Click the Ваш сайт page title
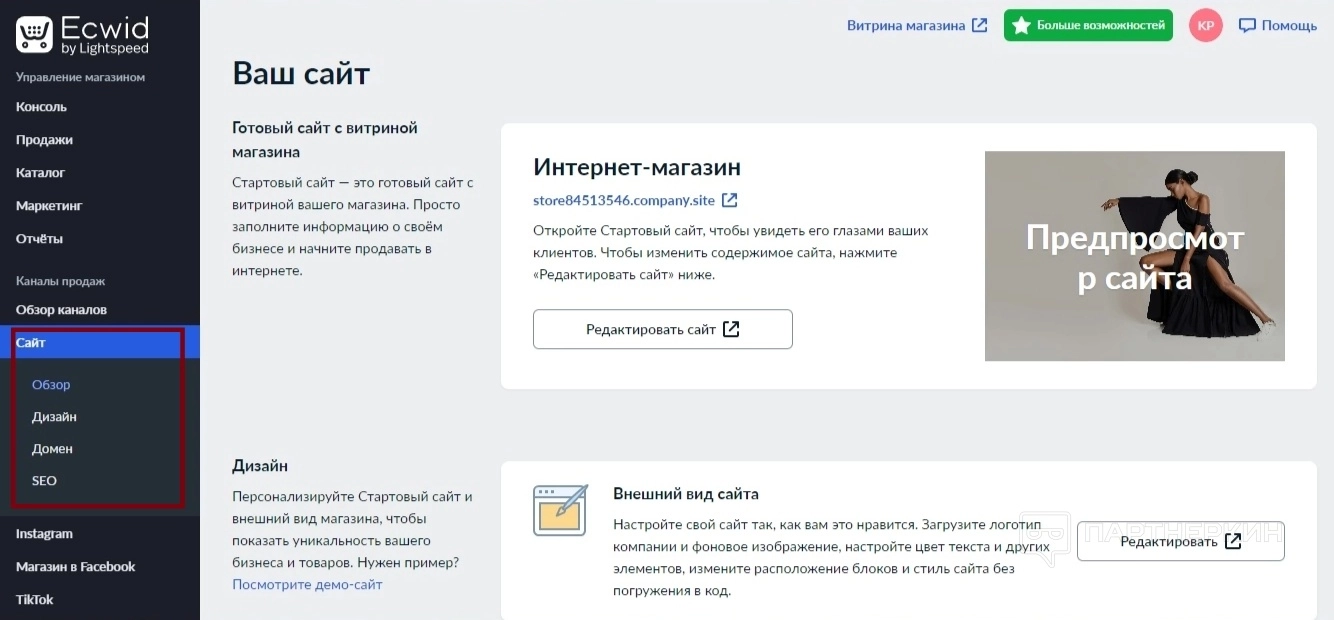 tap(301, 73)
